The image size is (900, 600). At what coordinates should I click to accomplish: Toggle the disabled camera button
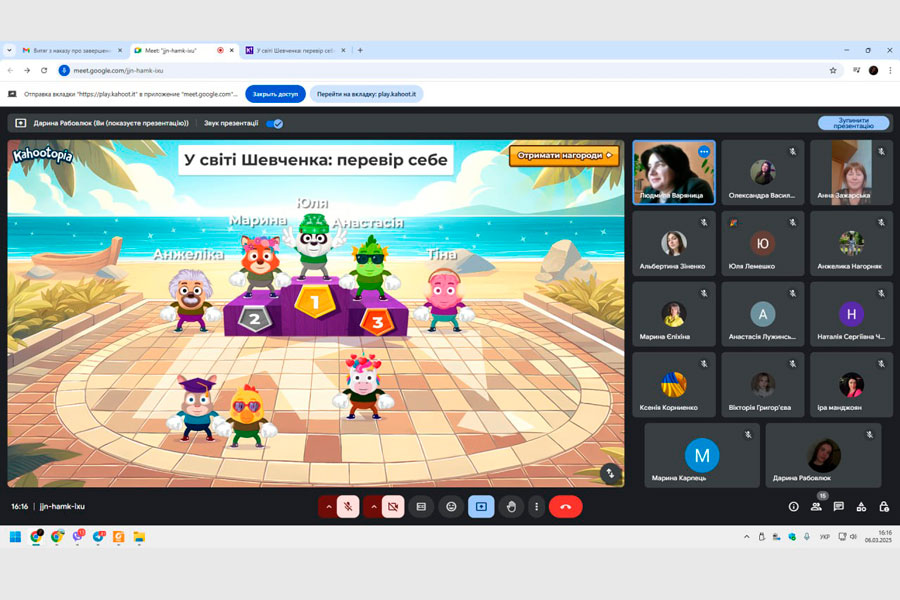[x=393, y=506]
